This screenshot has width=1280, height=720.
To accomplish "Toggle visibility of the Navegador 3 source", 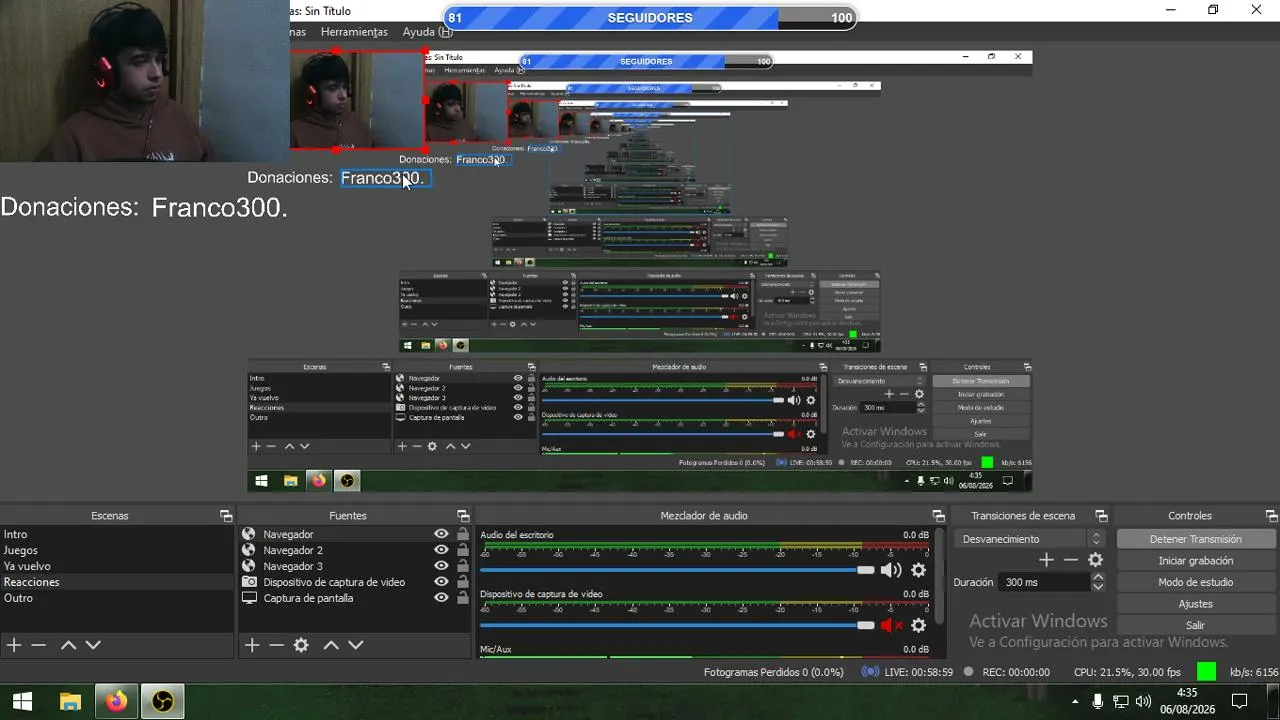I will coord(441,566).
